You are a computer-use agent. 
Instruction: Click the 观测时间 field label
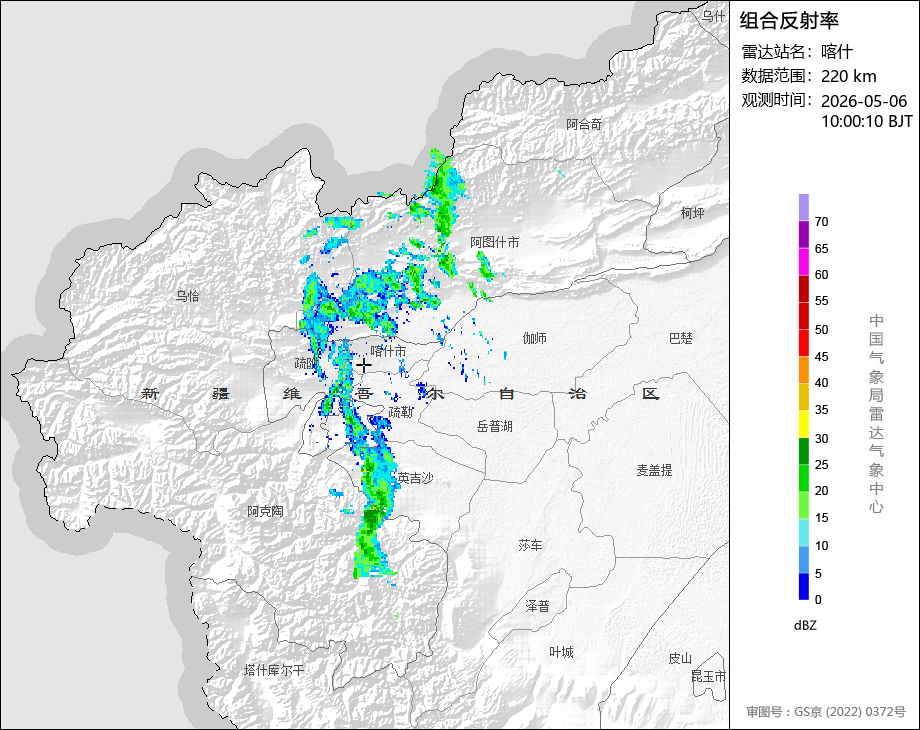(x=776, y=100)
